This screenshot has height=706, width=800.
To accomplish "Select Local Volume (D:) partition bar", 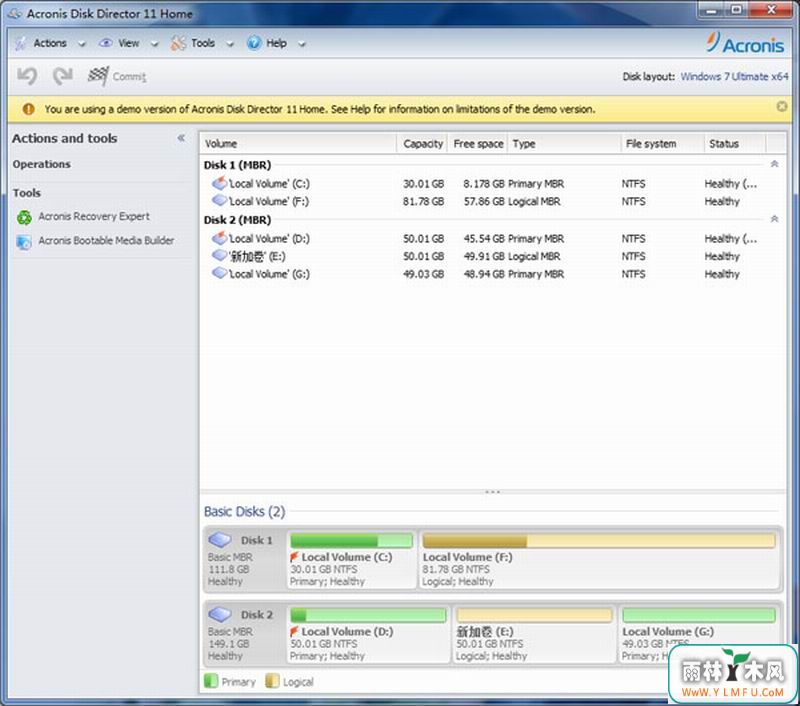I will [x=368, y=615].
